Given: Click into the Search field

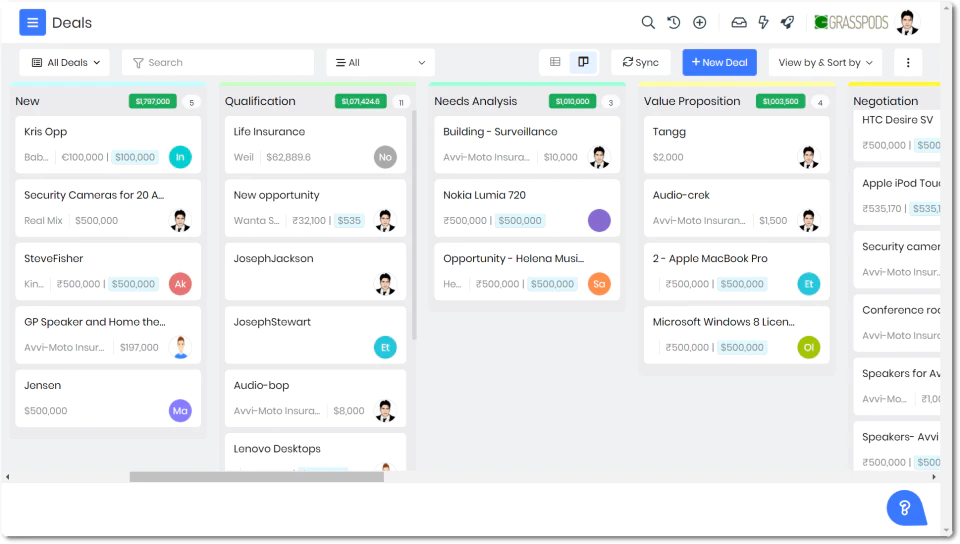Looking at the screenshot, I should point(218,62).
